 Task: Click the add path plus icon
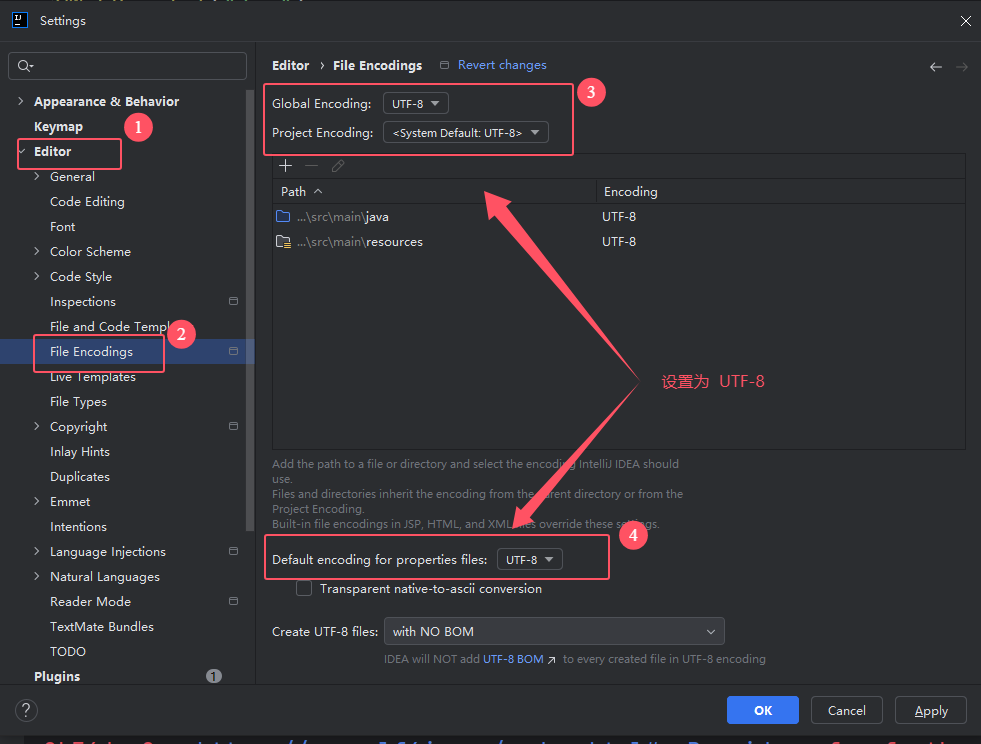tap(285, 166)
